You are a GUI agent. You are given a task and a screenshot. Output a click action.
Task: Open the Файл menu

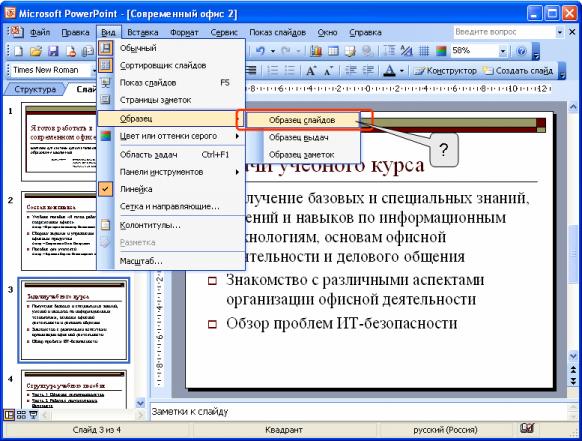40,32
